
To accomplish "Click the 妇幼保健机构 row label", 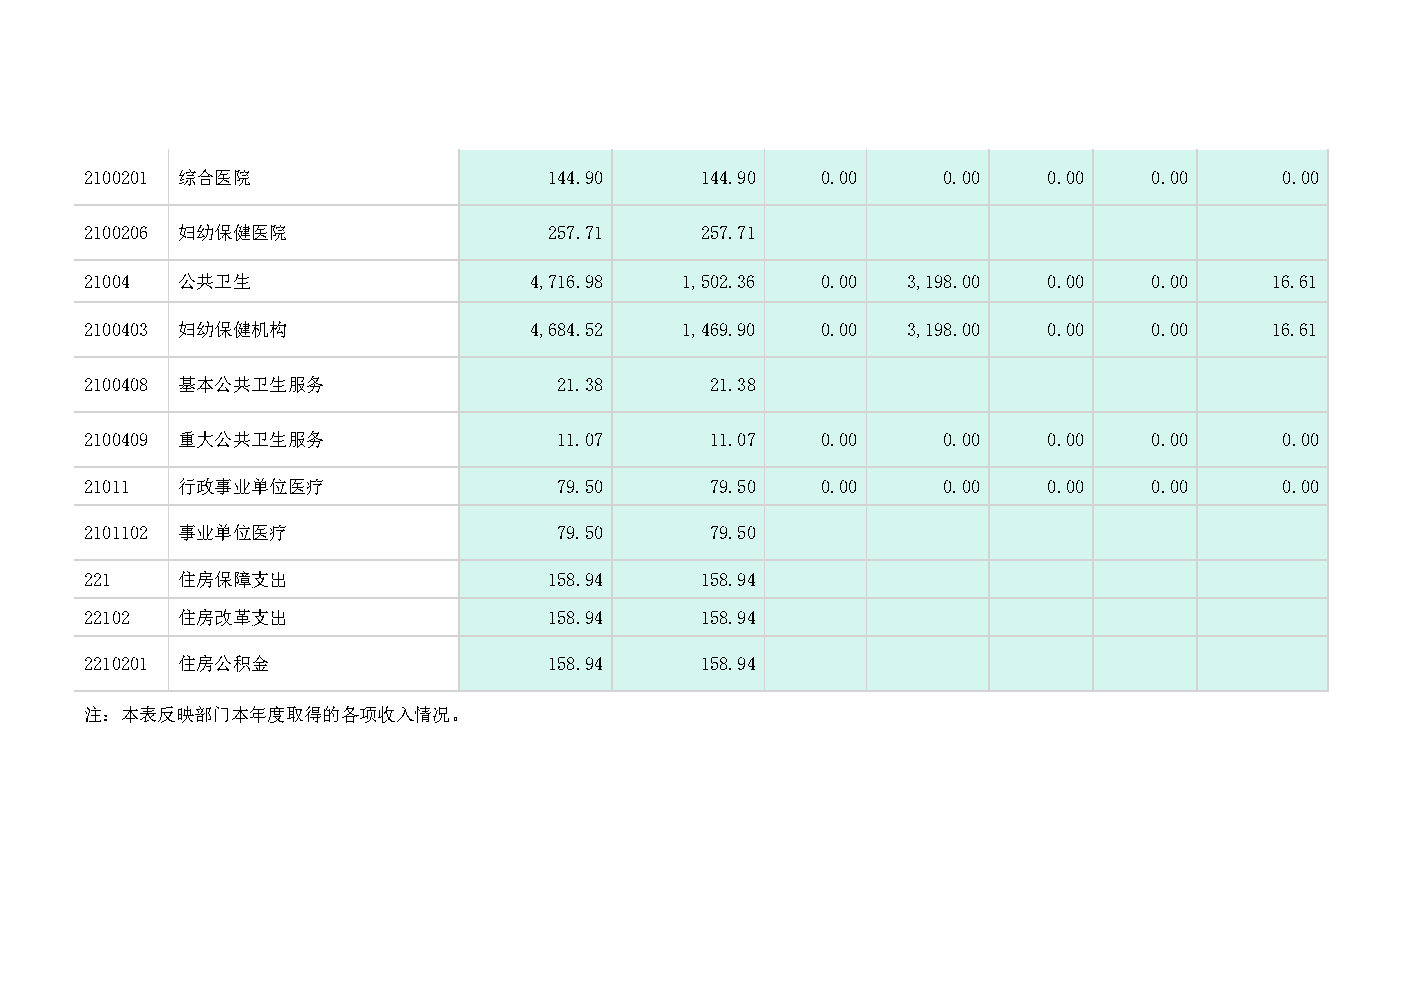I will (232, 330).
